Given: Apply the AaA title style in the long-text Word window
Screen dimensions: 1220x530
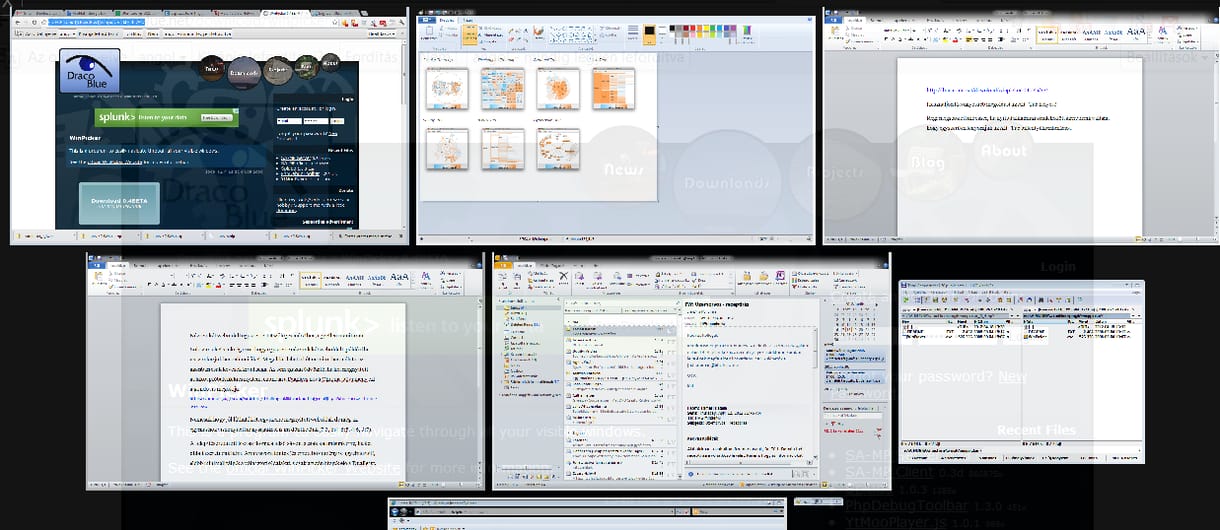Looking at the screenshot, I should coord(400,278).
